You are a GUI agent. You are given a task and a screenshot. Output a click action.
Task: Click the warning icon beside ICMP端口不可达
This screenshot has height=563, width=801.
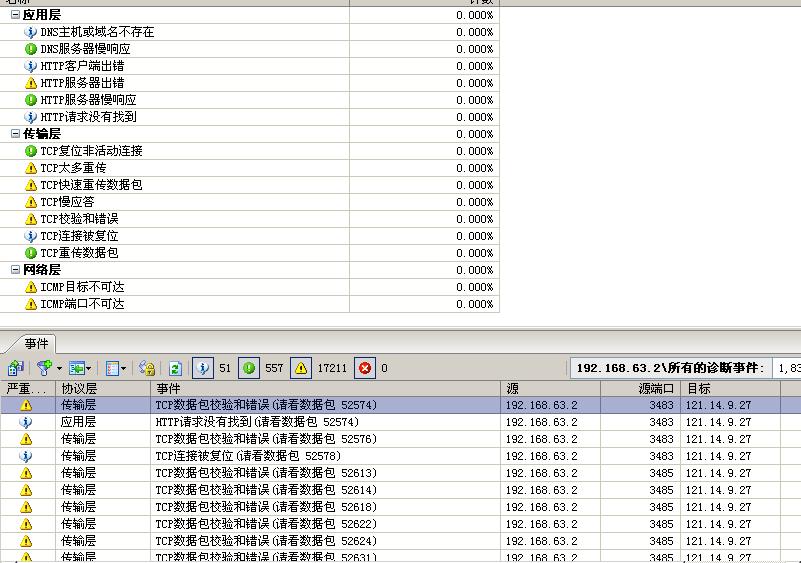click(x=31, y=304)
